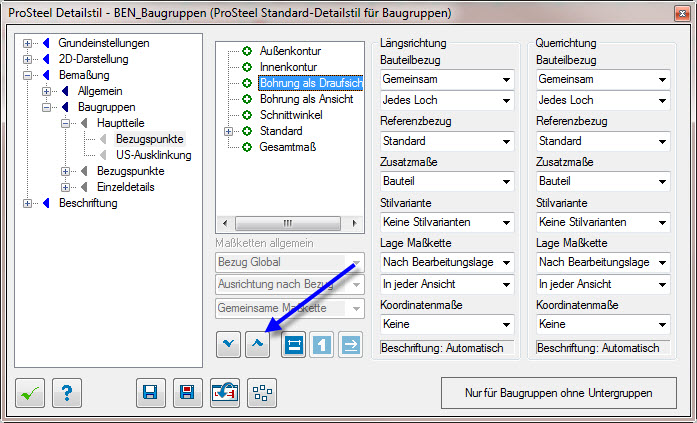Screen dimensions: 697x423
Task: Open Querrichtung Keine Stilvarianten dropdown
Action: coord(603,222)
